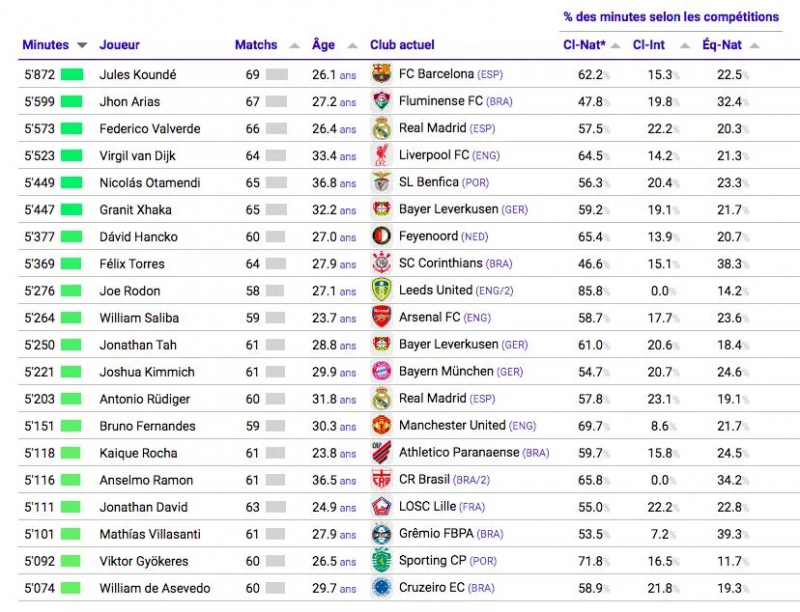The height and width of the screenshot is (612, 800).
Task: Click the Fluminense FC club logo
Action: 381,101
